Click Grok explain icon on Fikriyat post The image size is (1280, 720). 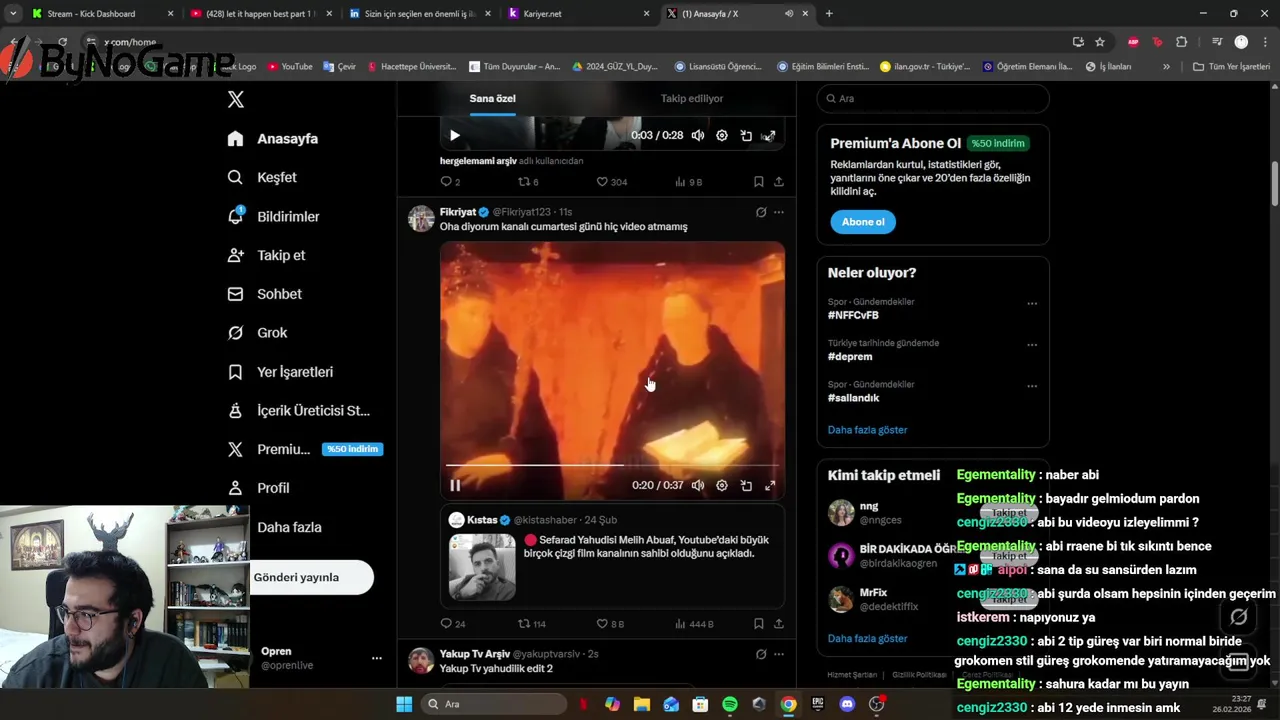pos(761,212)
